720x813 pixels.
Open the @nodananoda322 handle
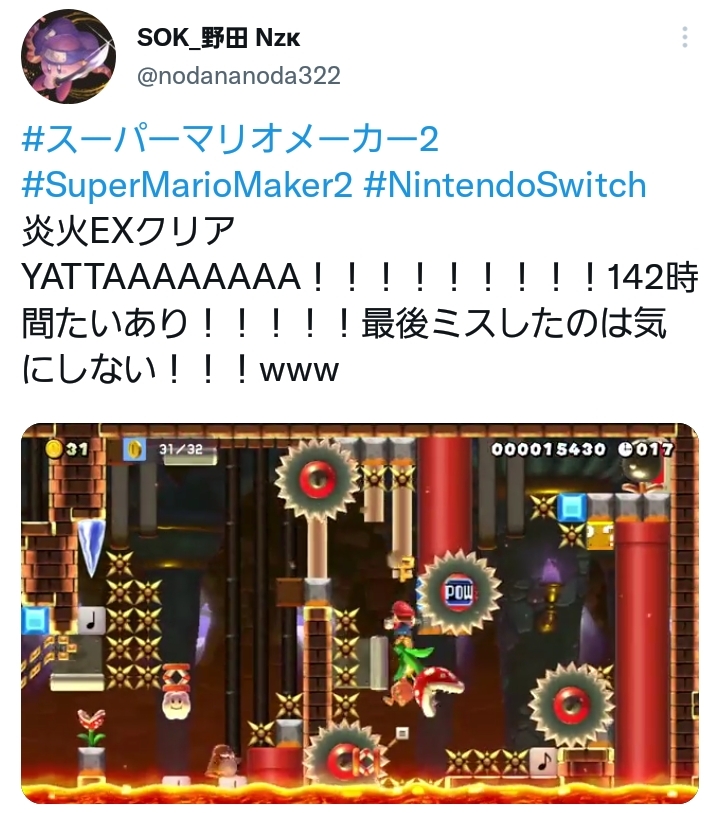click(x=238, y=76)
